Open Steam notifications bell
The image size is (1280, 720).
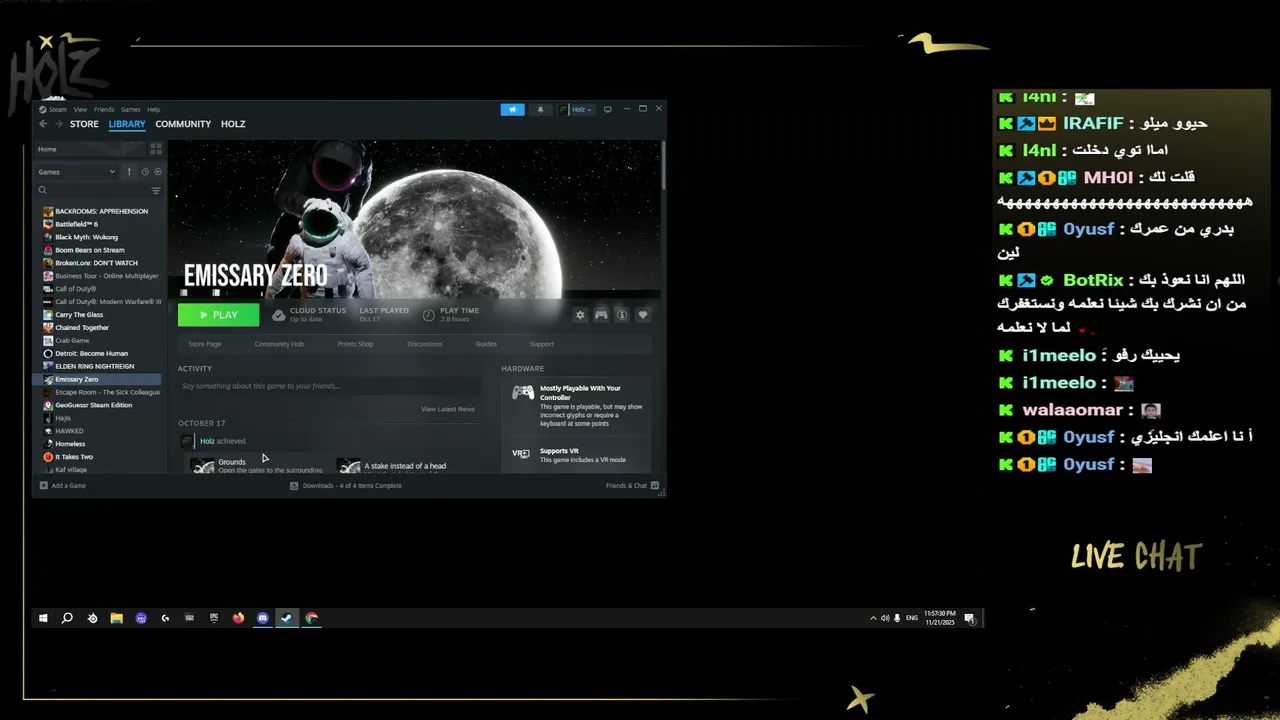540,109
